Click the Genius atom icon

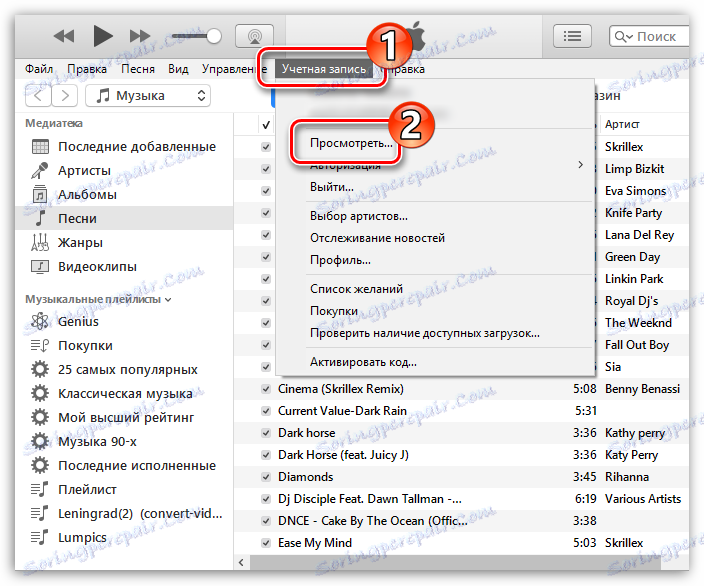coord(40,322)
